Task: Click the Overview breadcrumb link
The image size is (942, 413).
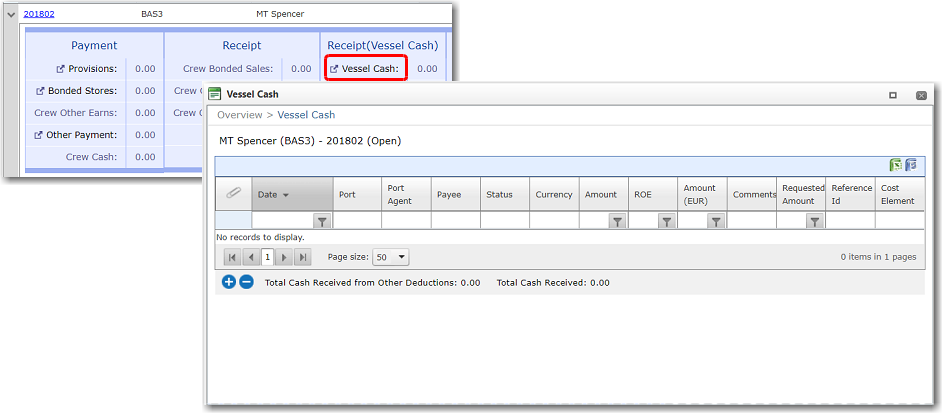Action: (239, 116)
